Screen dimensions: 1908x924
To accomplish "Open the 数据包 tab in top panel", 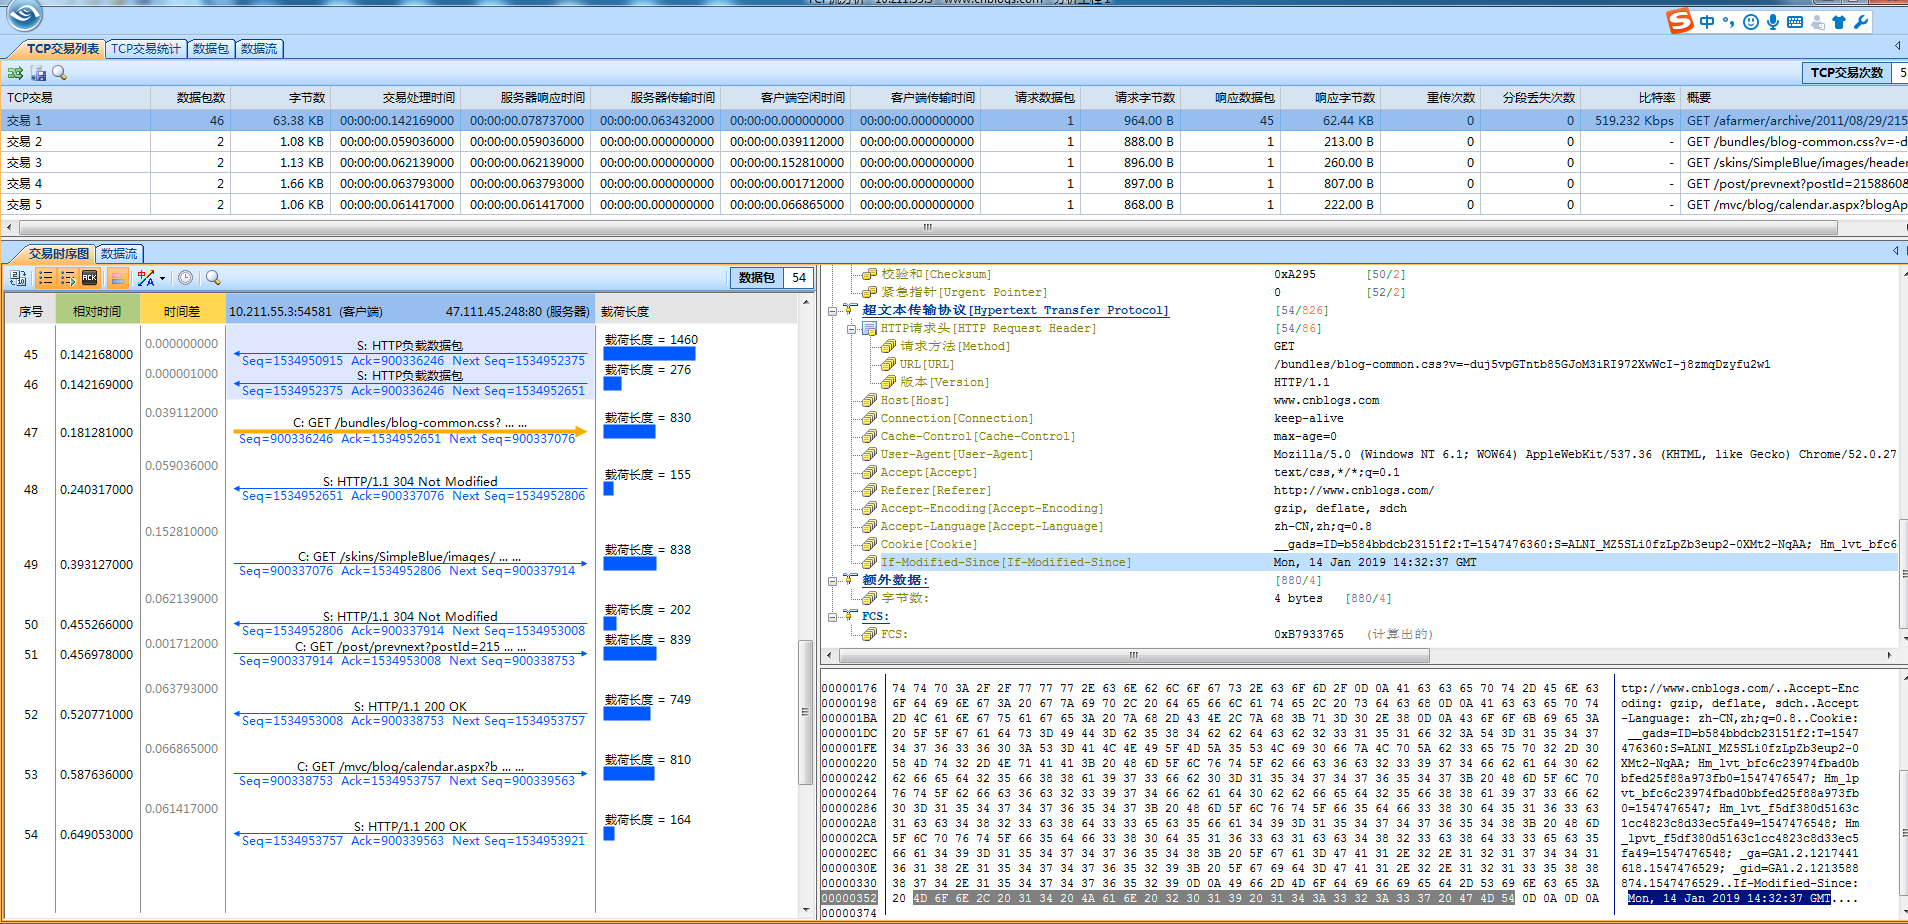I will [x=211, y=48].
